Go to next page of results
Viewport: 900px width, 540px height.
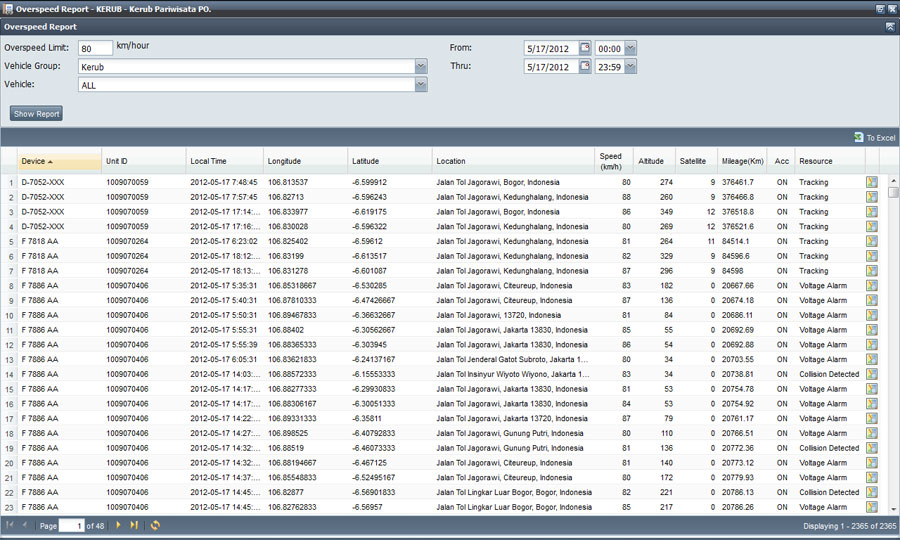(118, 525)
